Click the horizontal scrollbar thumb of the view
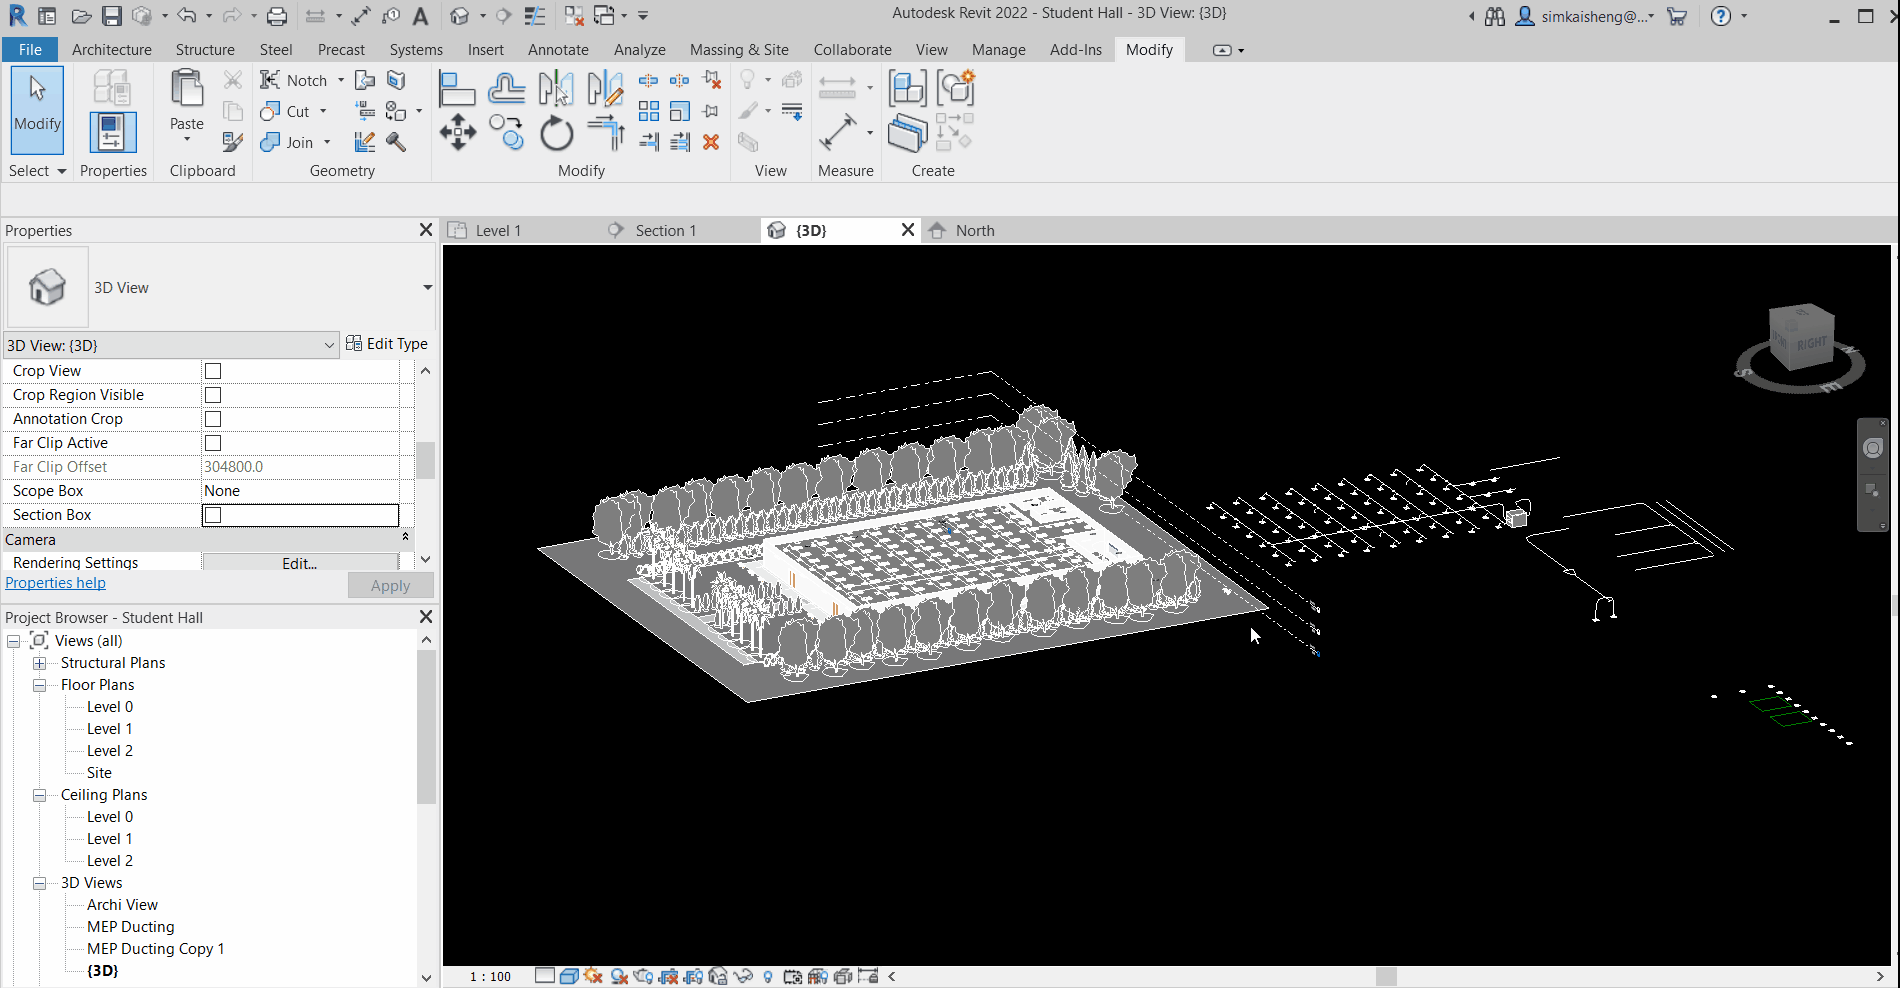 pos(1386,976)
